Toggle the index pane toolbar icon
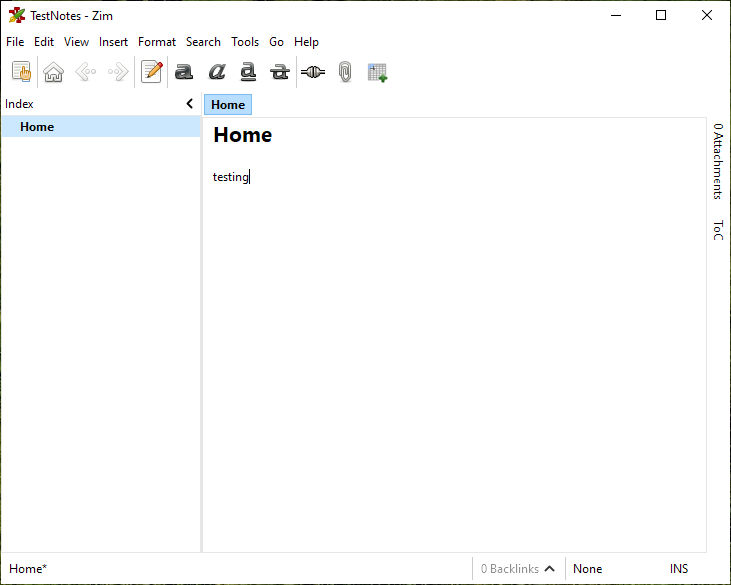The width and height of the screenshot is (731, 585). coord(21,72)
